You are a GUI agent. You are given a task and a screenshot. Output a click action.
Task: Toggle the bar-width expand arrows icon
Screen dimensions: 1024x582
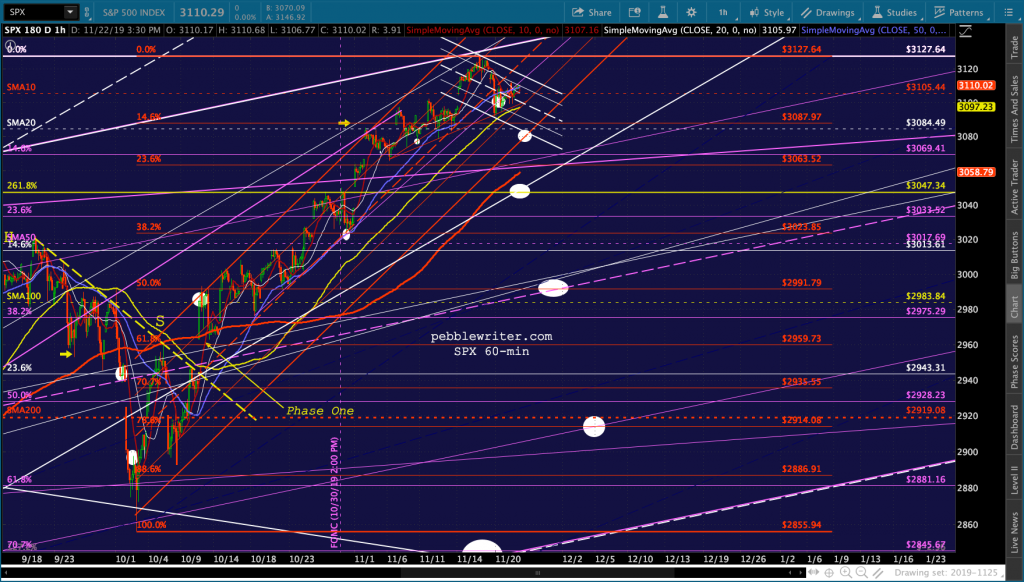tap(814, 573)
